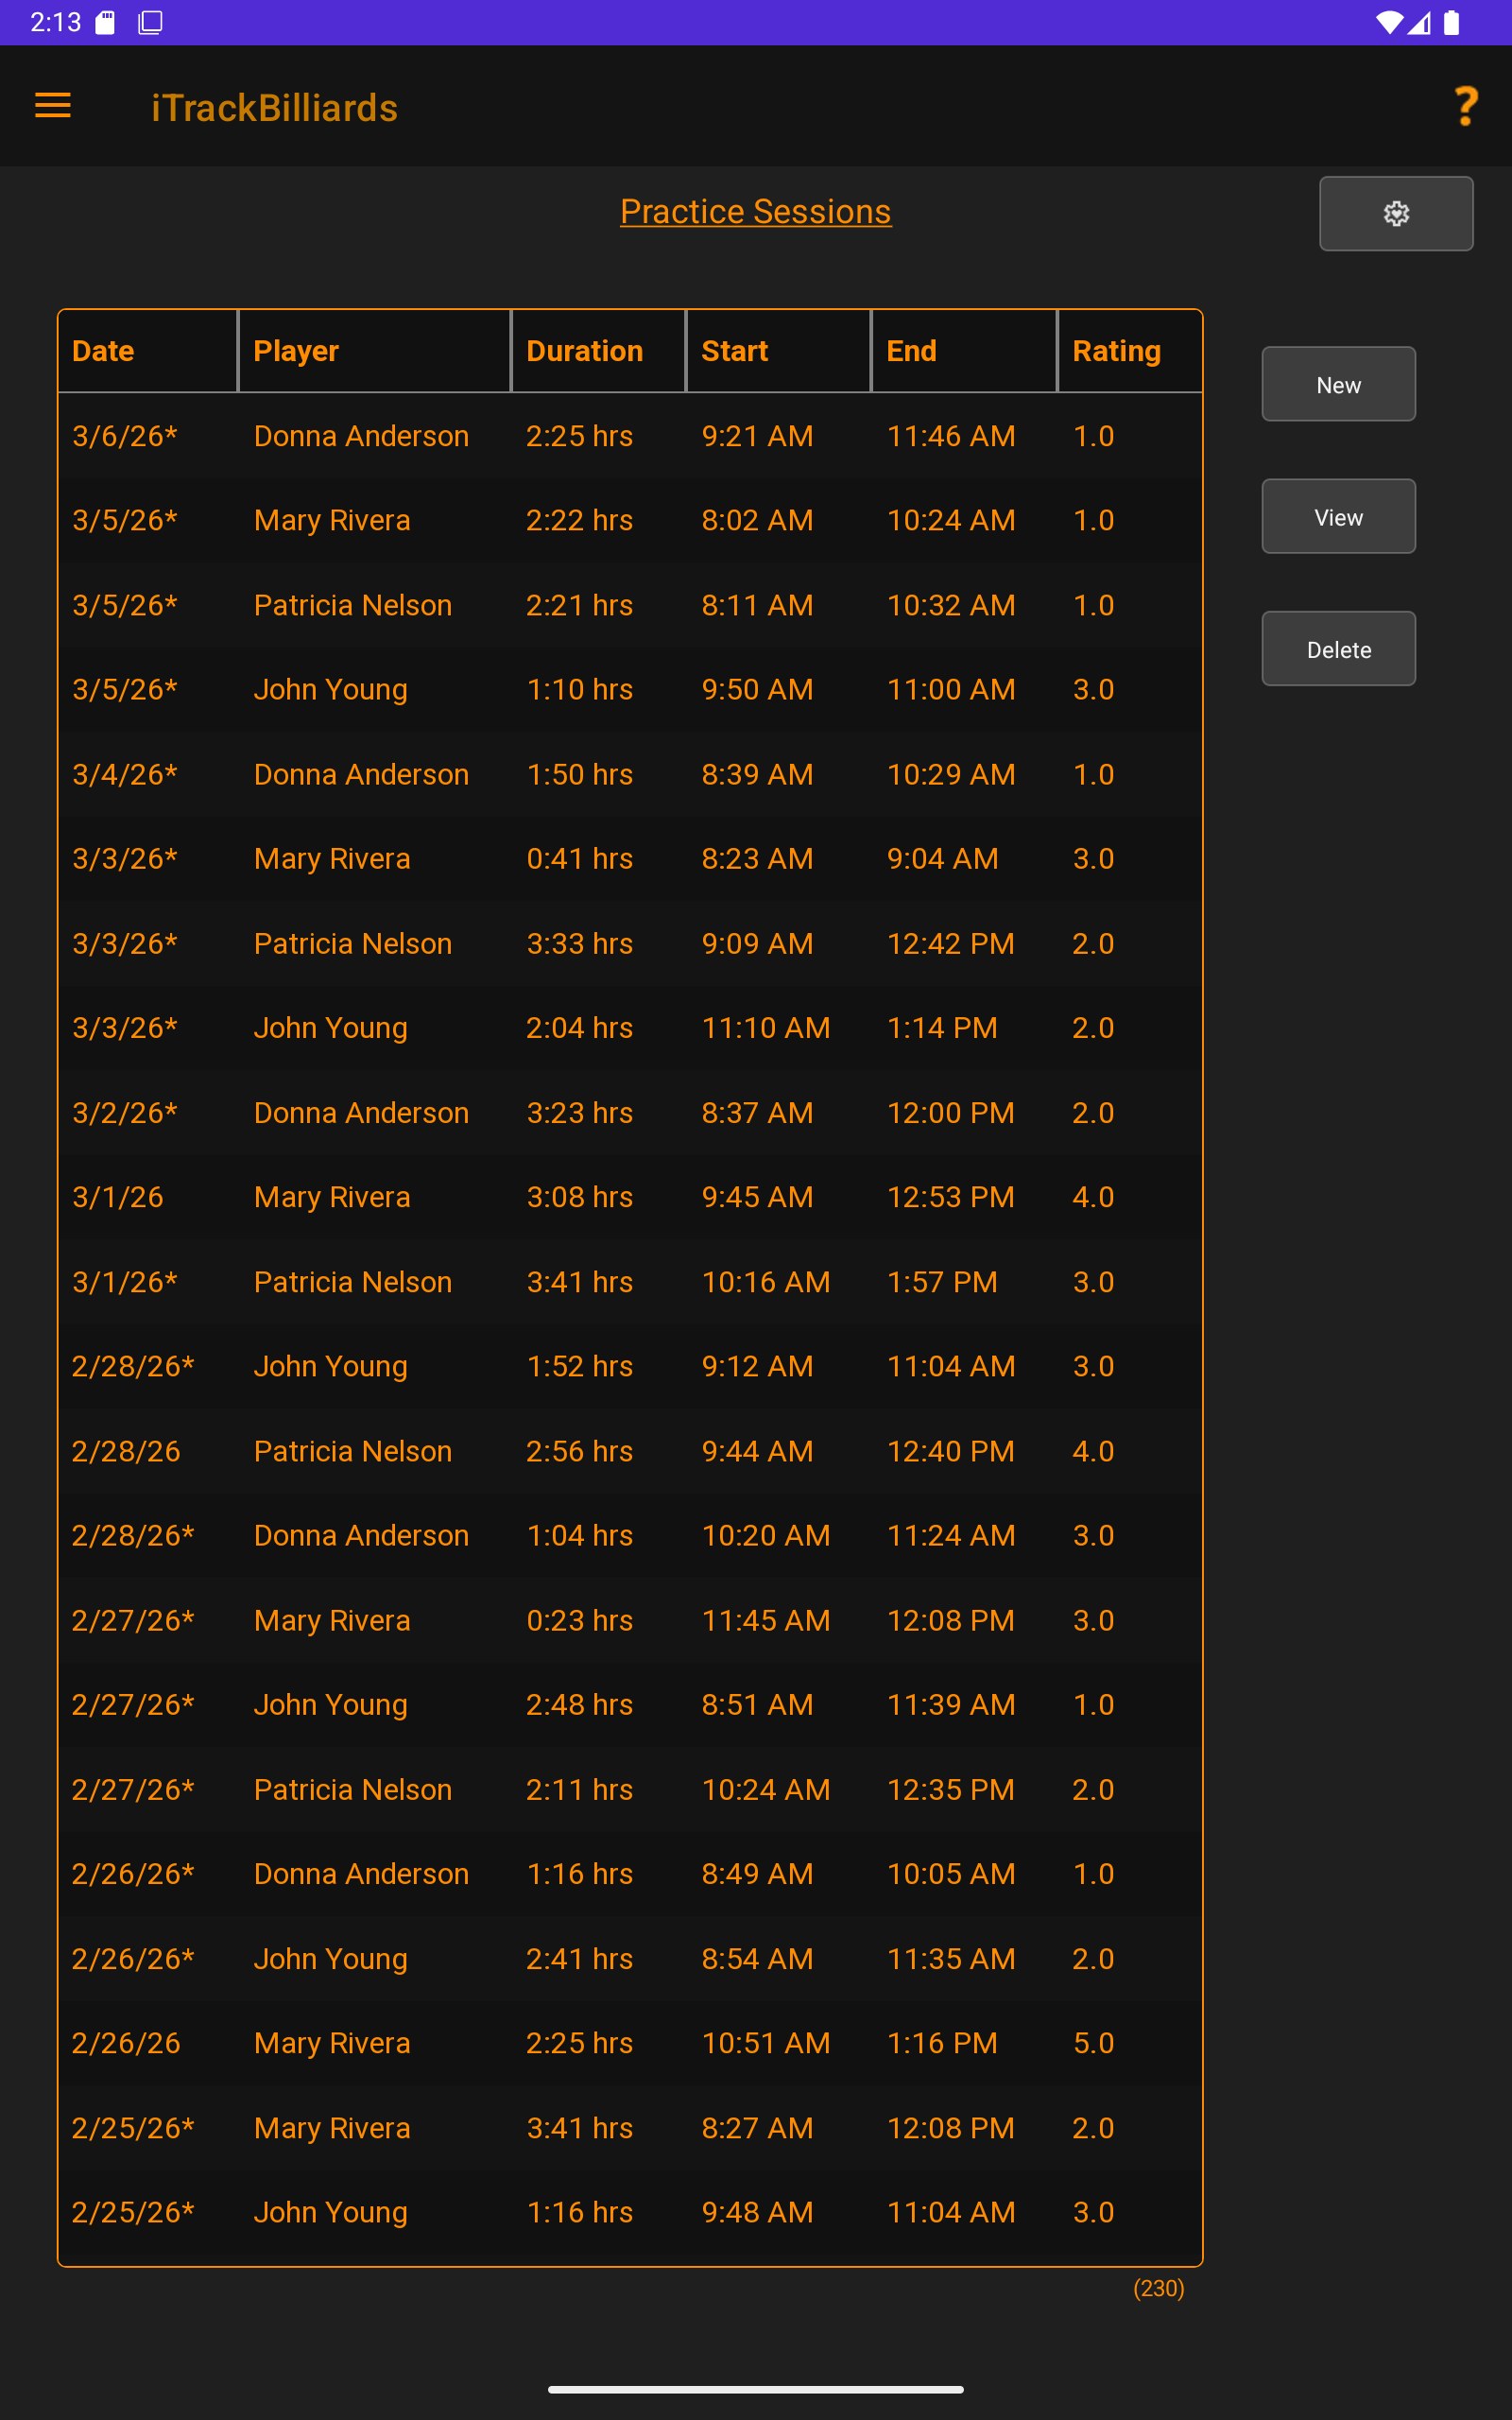Select John Young's 3/5/26 session
This screenshot has width=1512, height=2420.
click(630, 690)
